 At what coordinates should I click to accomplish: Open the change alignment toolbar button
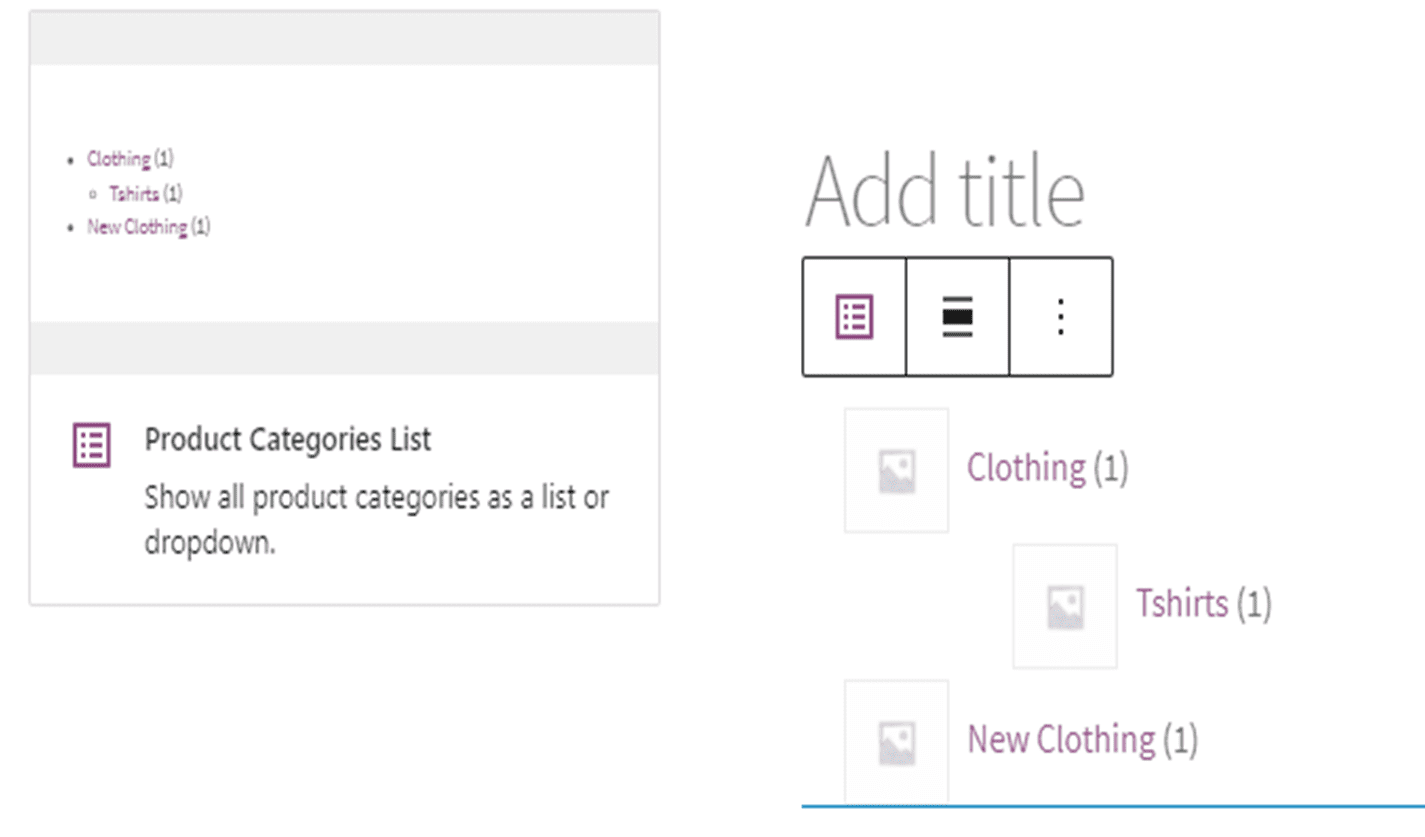coord(958,317)
